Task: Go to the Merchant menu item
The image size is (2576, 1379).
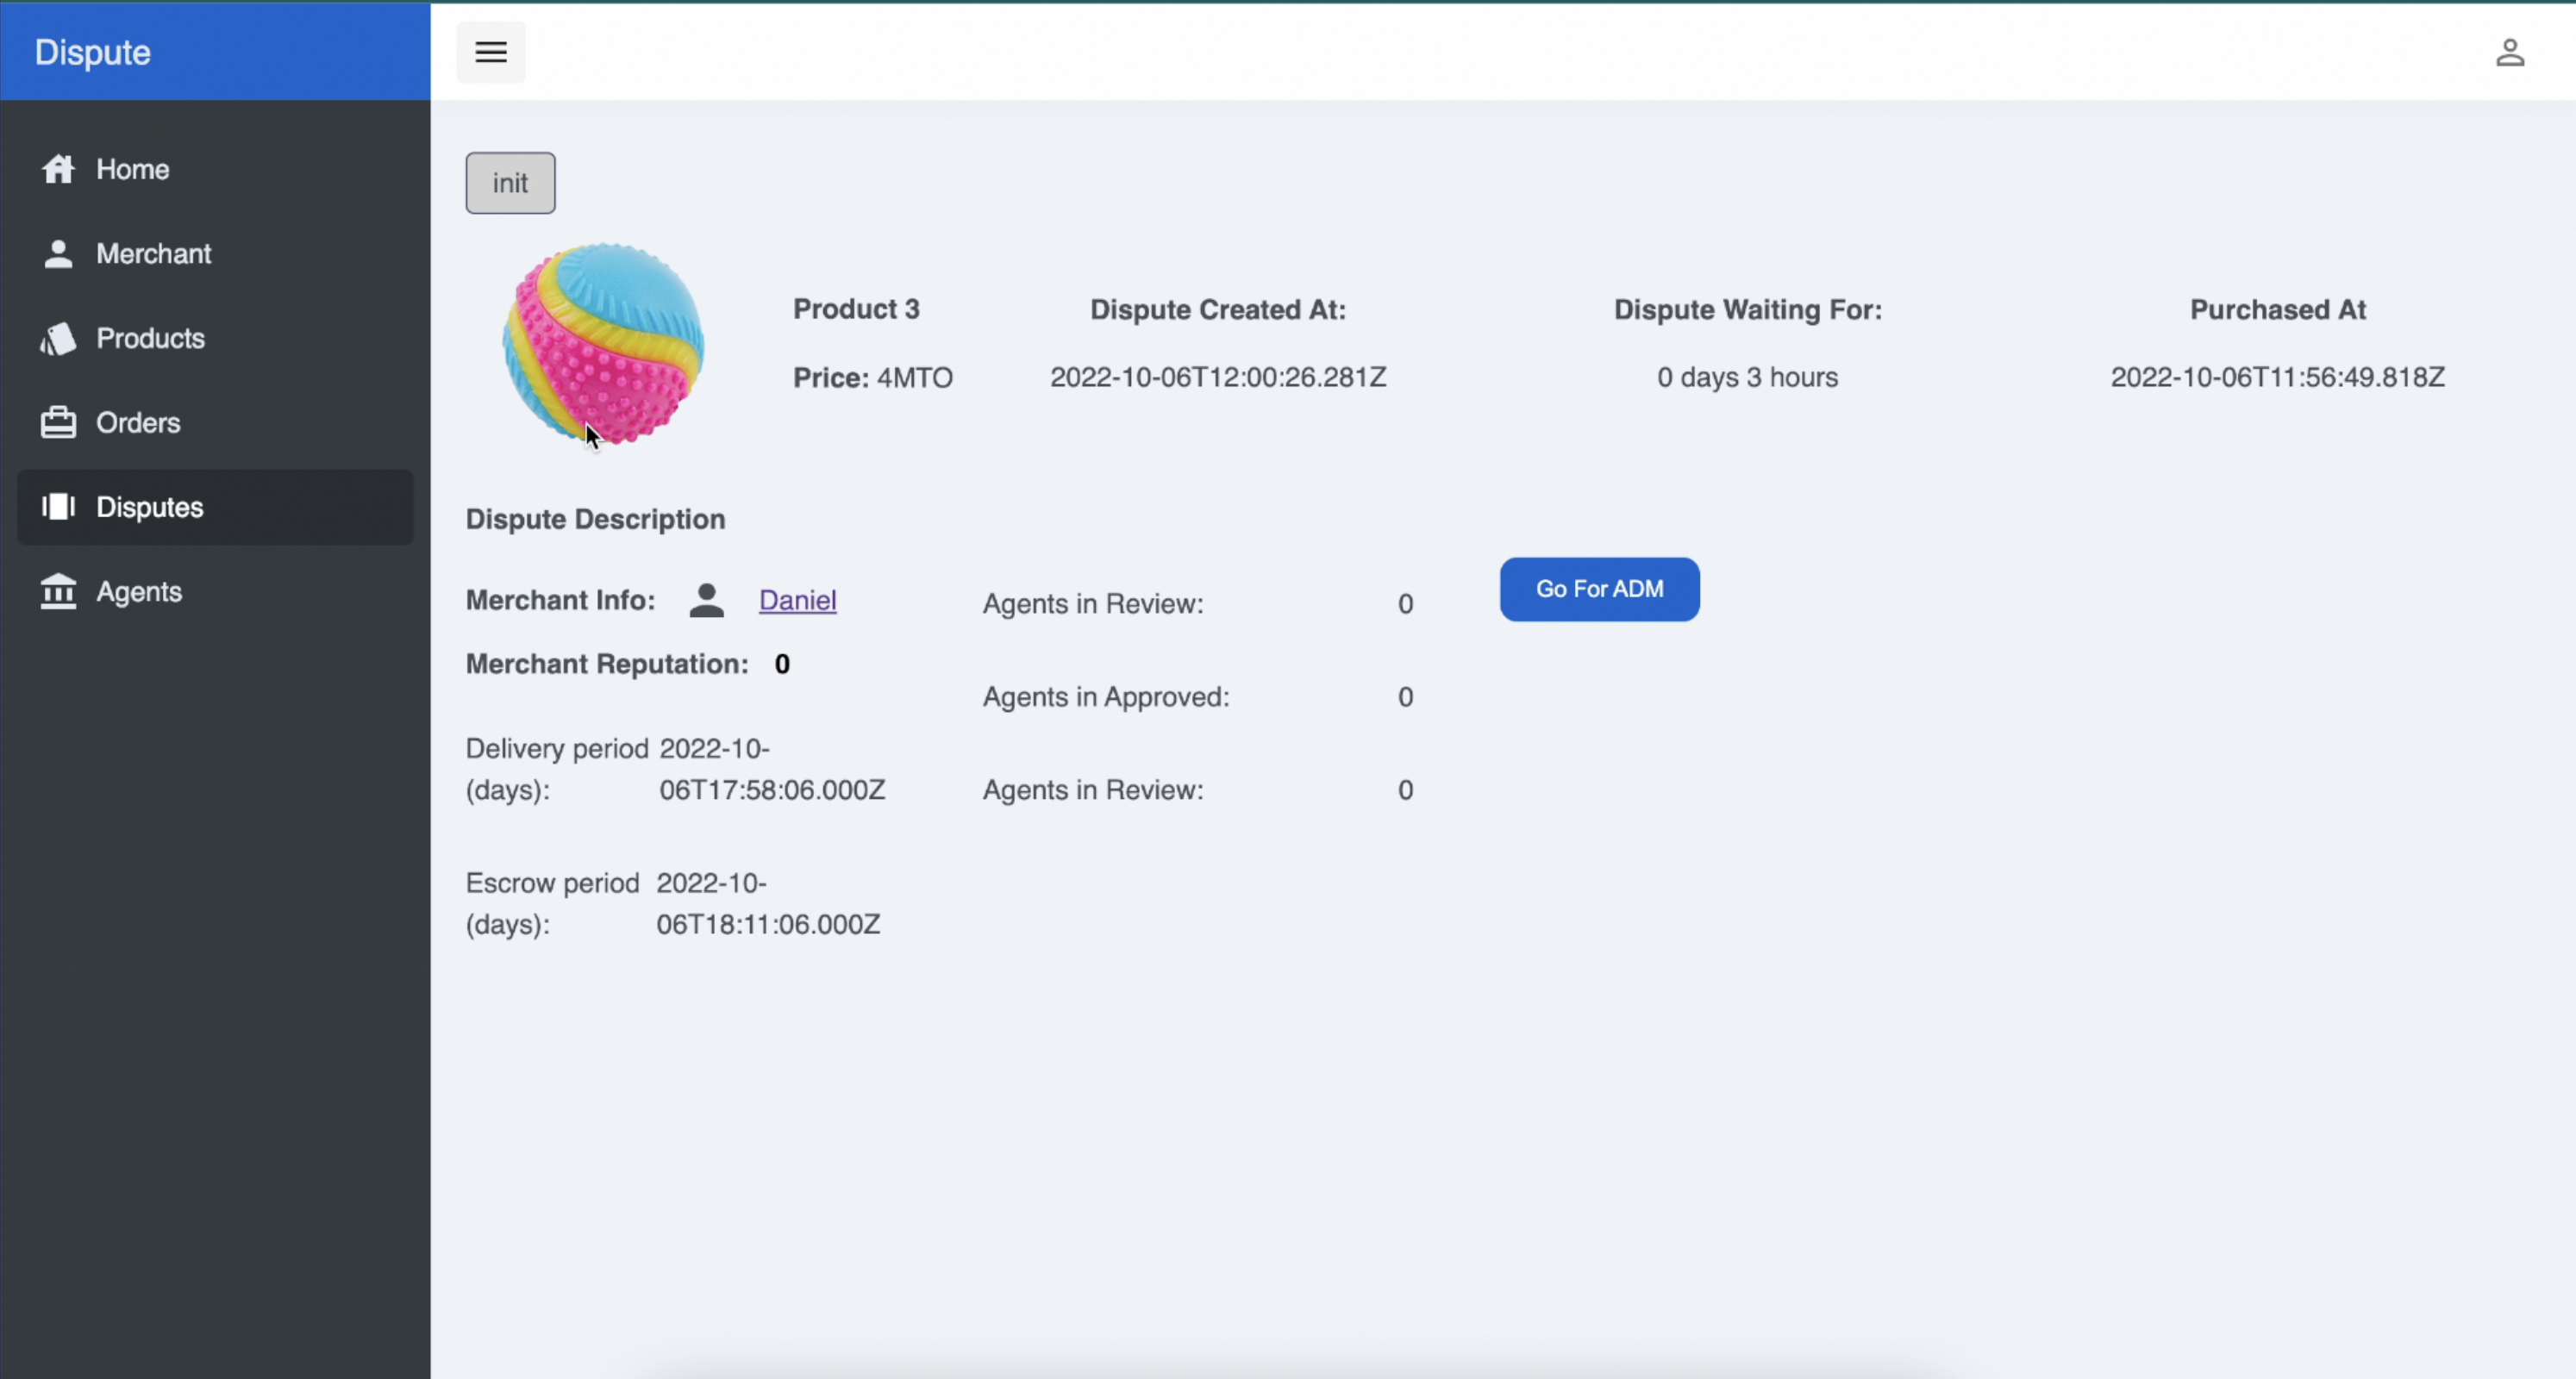Action: (153, 254)
